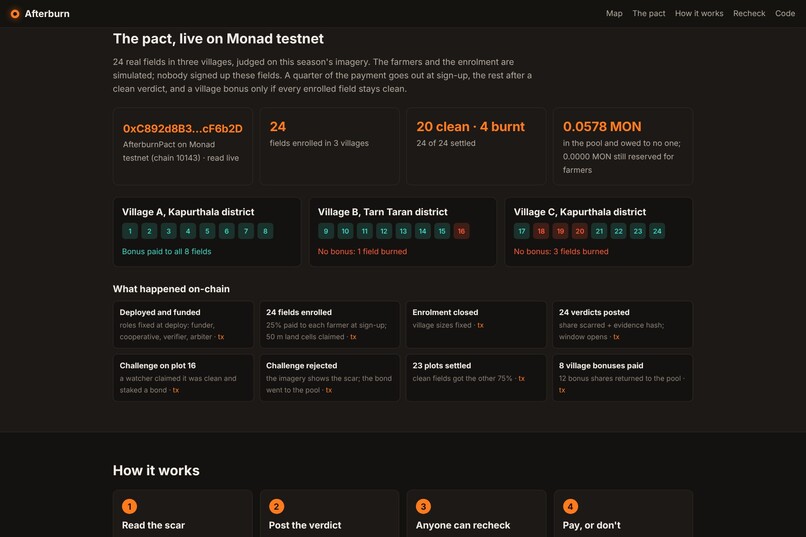The width and height of the screenshot is (806, 537).
Task: Click the 'Anyone can recheck' step title
Action: tap(463, 525)
